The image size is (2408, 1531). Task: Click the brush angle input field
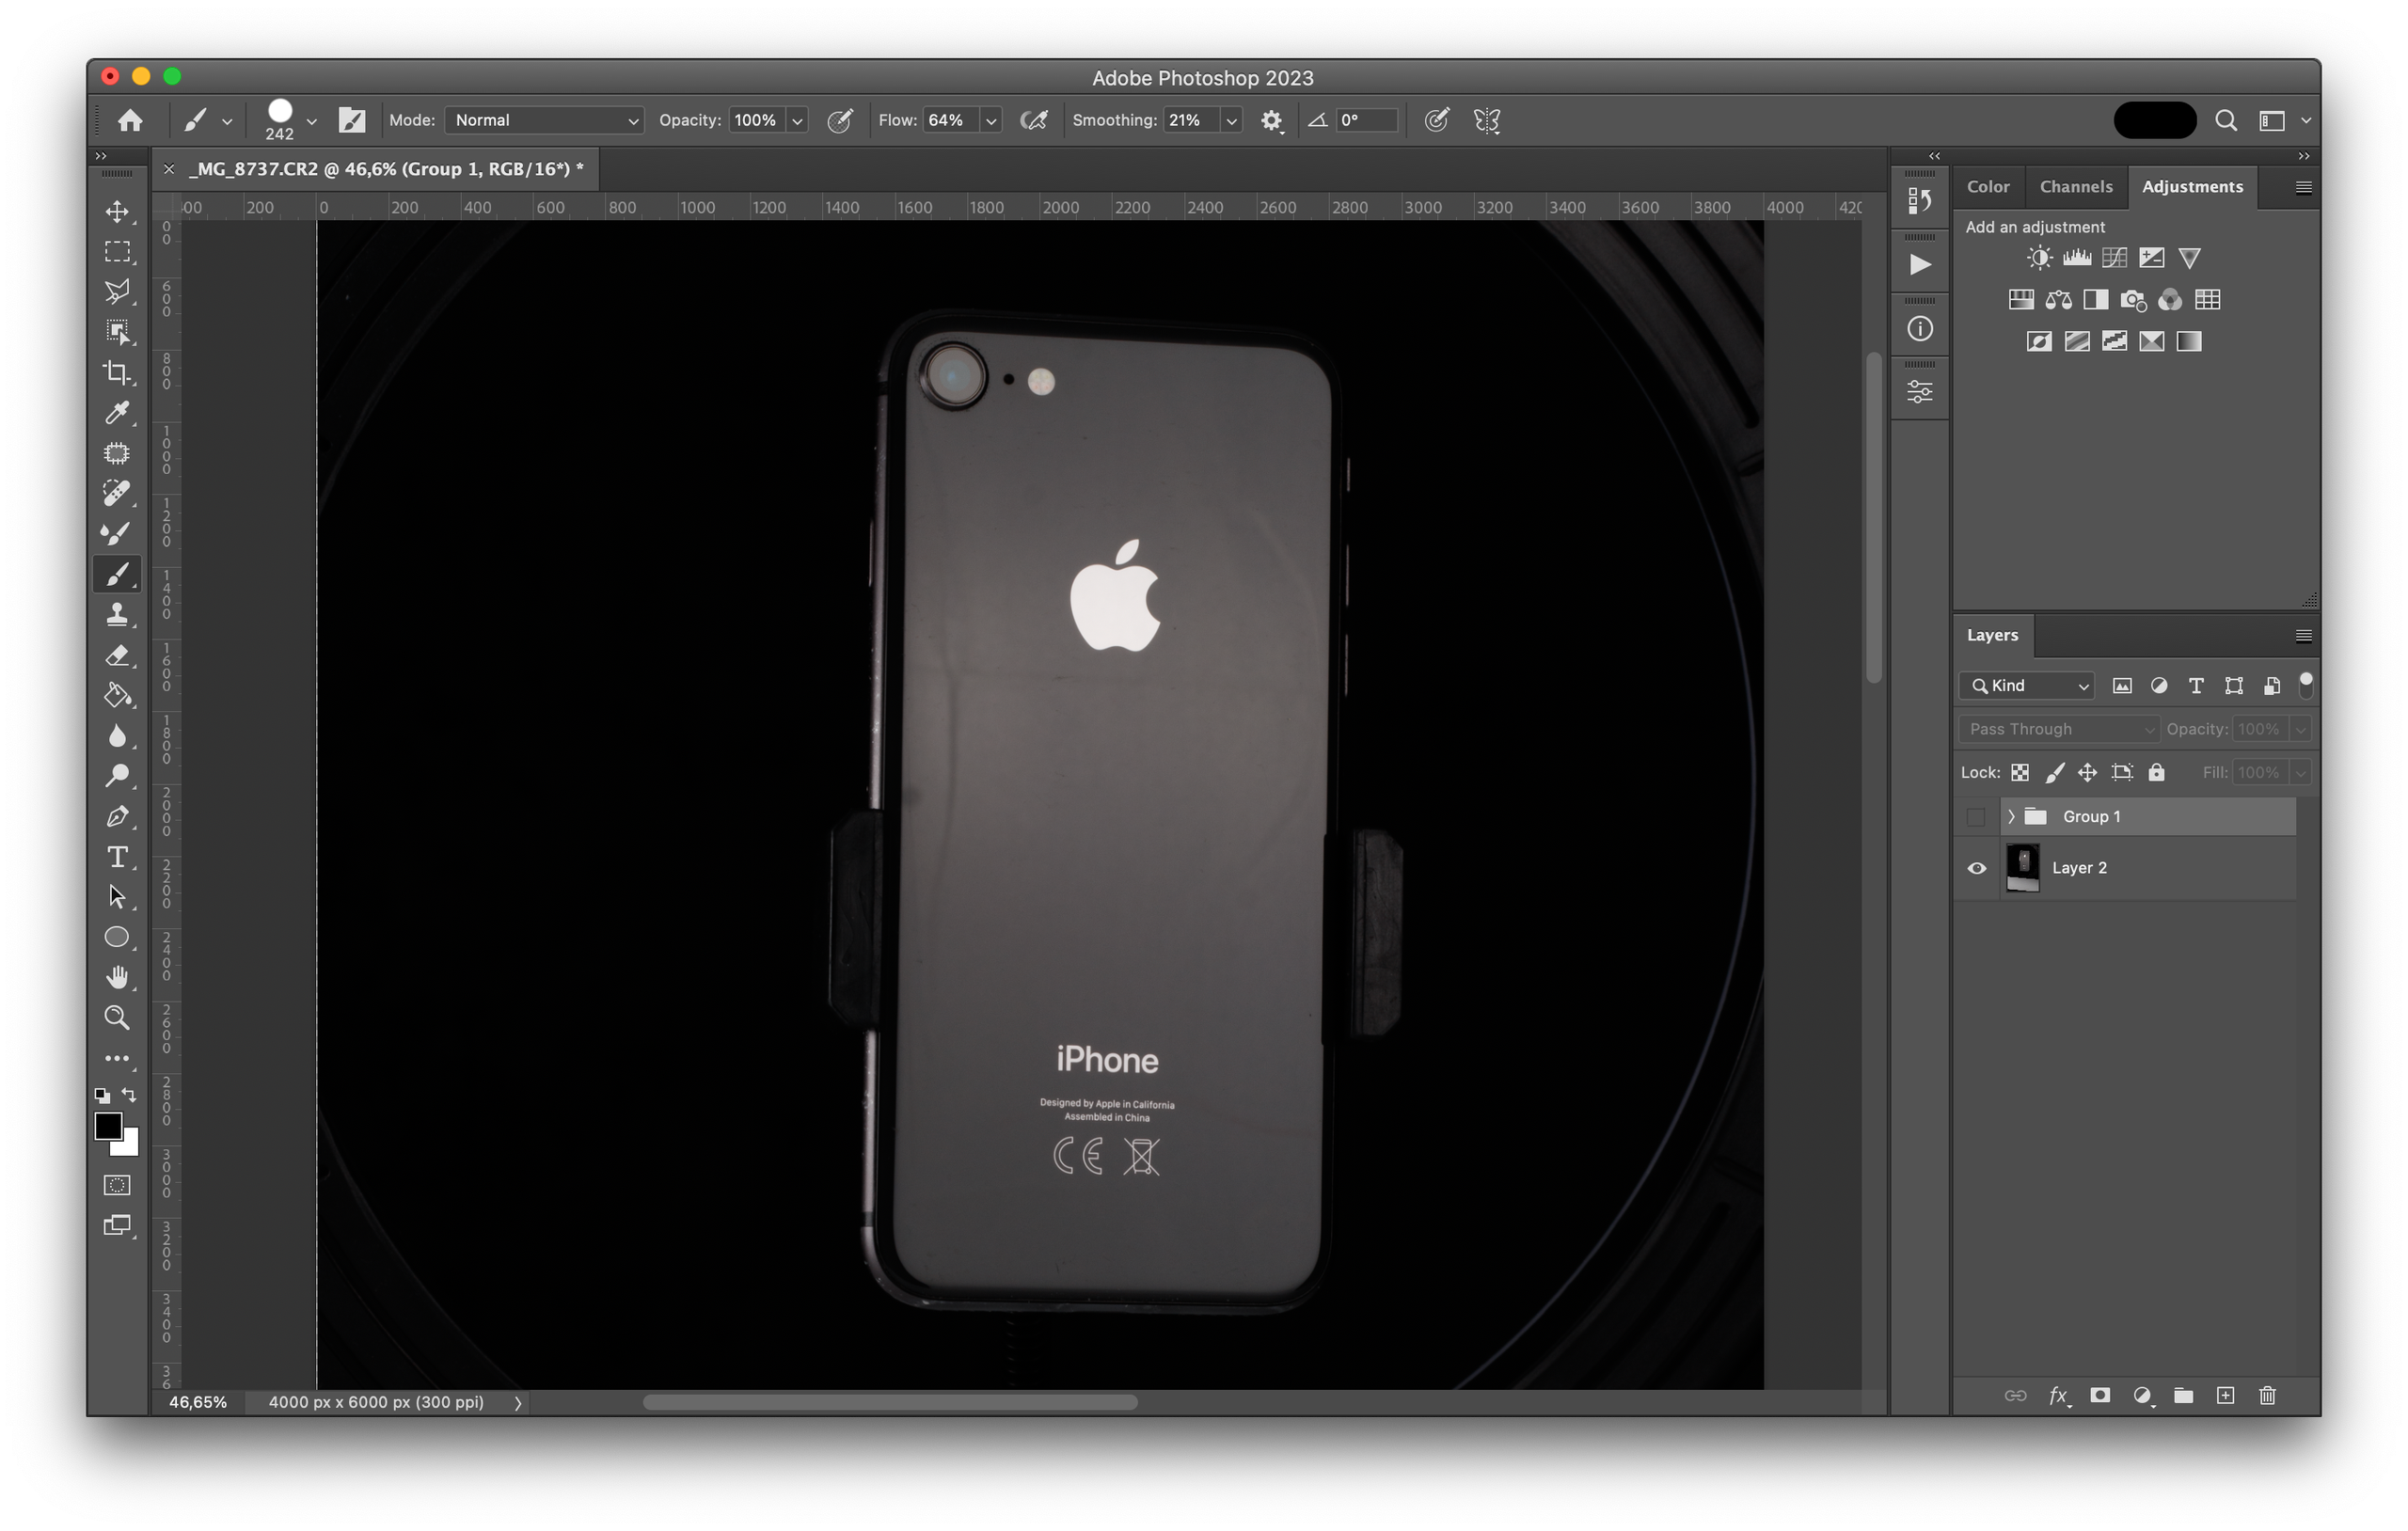(x=1366, y=120)
